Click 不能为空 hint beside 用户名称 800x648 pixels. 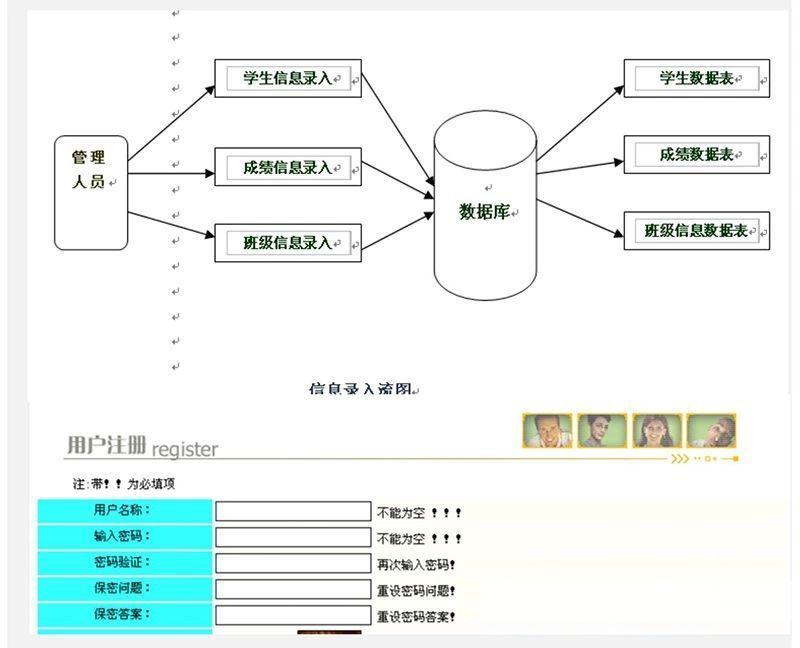coord(419,513)
